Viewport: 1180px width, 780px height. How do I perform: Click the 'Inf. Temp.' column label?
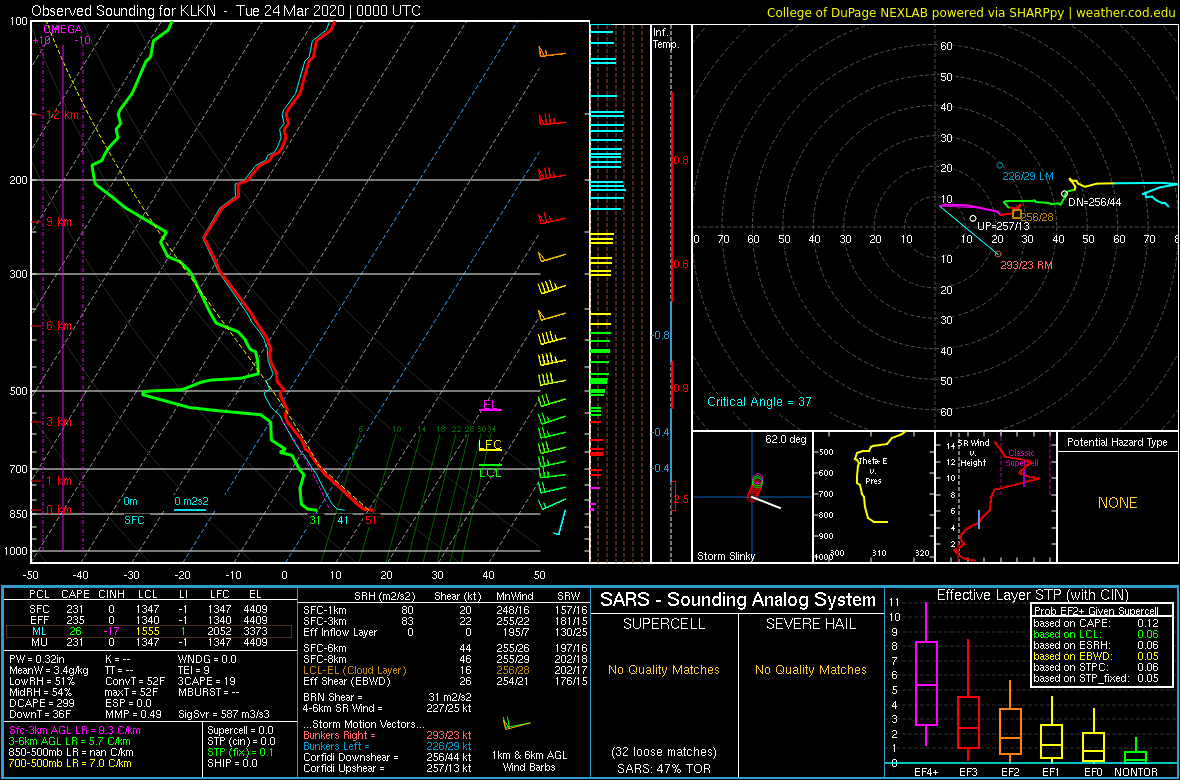click(667, 38)
